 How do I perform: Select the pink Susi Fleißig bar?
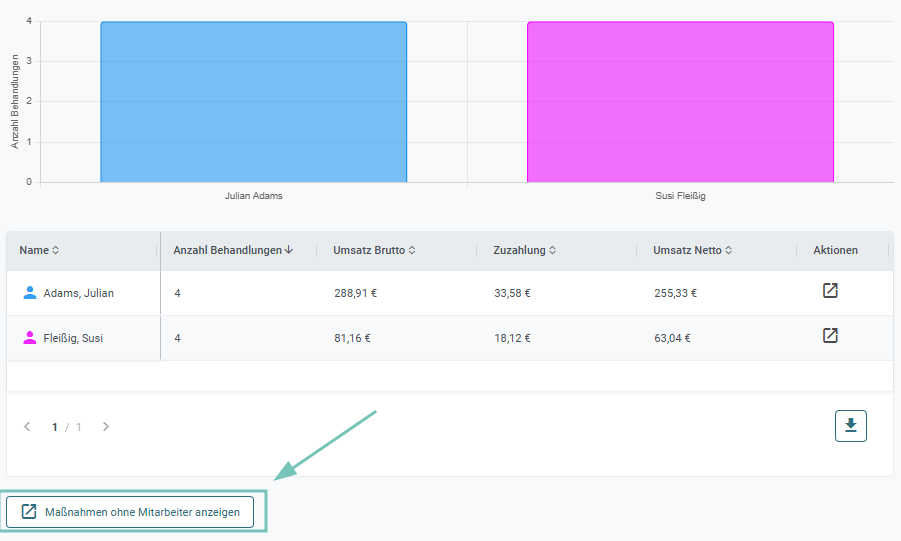click(680, 102)
